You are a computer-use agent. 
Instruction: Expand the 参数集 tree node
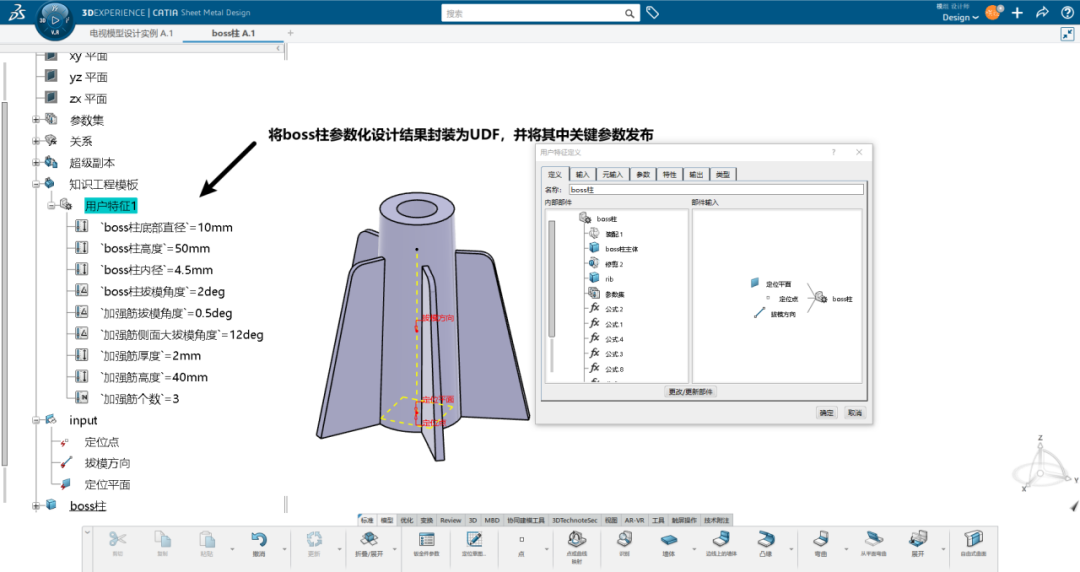click(37, 120)
